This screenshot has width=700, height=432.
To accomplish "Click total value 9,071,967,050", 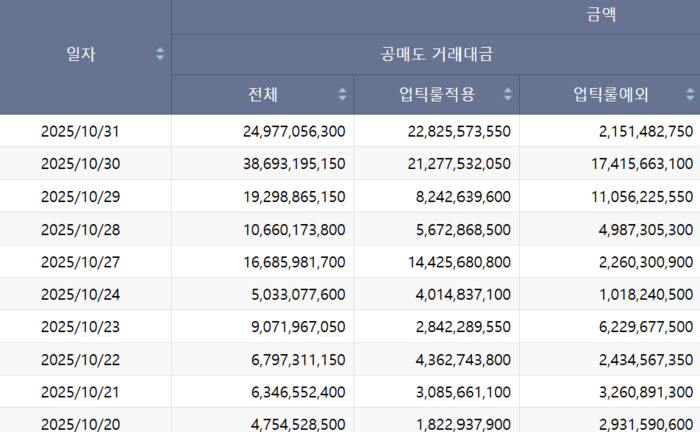I will coord(298,327).
